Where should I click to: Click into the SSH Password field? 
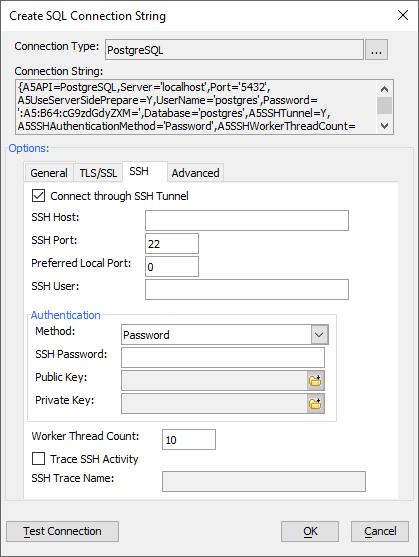point(223,357)
